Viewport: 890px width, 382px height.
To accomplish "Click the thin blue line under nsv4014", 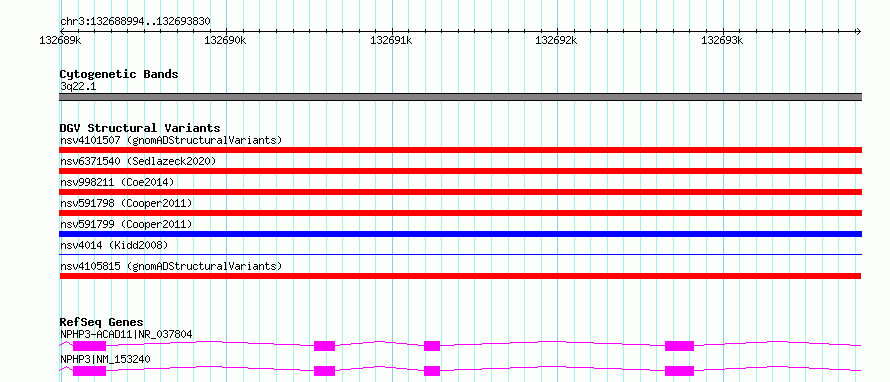I will pos(460,255).
